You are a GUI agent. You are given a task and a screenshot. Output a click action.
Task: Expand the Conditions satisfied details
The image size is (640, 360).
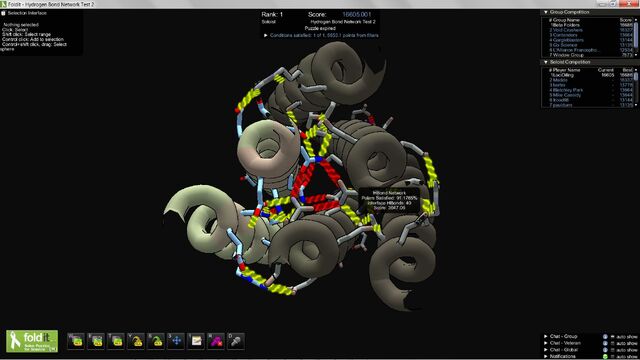point(266,36)
